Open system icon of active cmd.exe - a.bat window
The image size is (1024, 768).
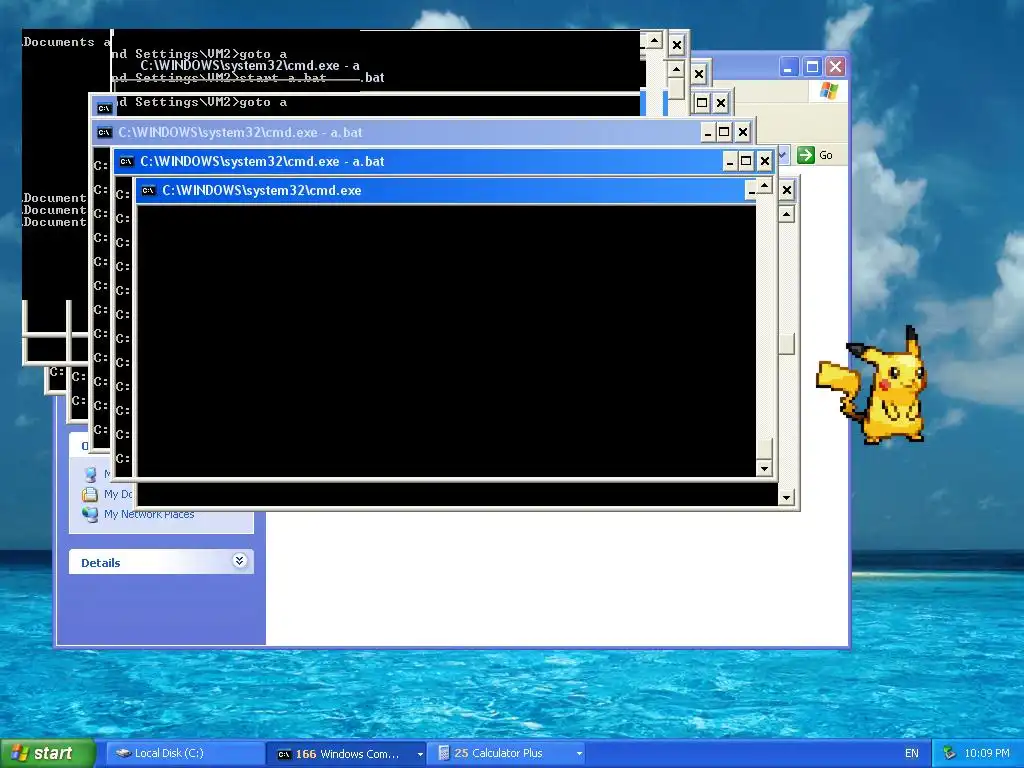127,162
